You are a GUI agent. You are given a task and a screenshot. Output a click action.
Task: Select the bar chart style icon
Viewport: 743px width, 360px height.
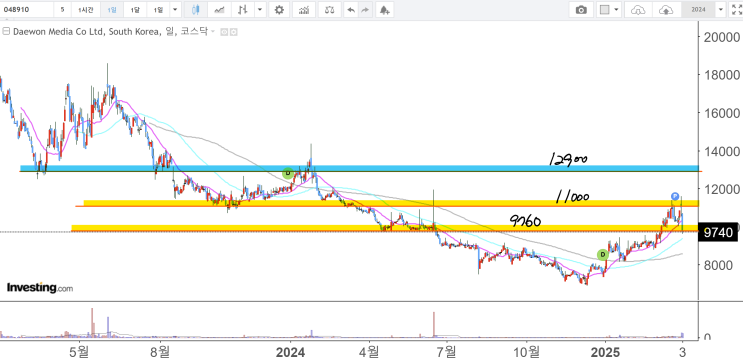click(243, 9)
